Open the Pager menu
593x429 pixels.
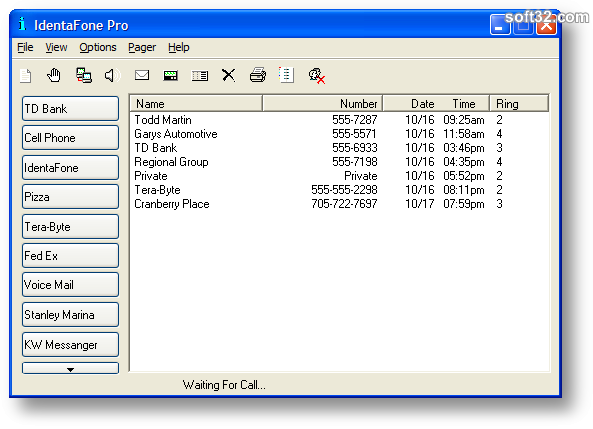click(142, 47)
